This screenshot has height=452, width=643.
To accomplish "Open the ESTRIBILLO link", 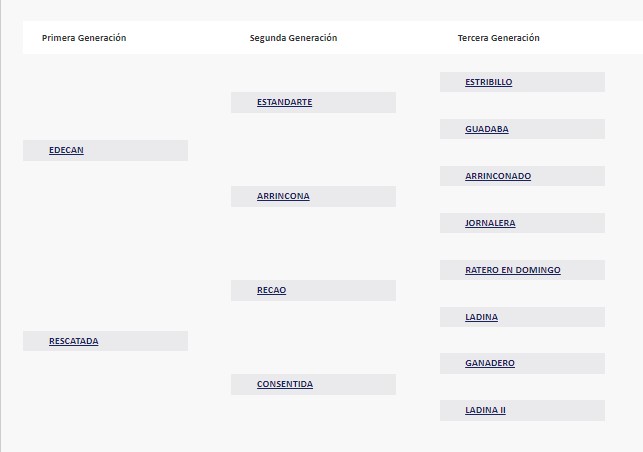I will 488,82.
